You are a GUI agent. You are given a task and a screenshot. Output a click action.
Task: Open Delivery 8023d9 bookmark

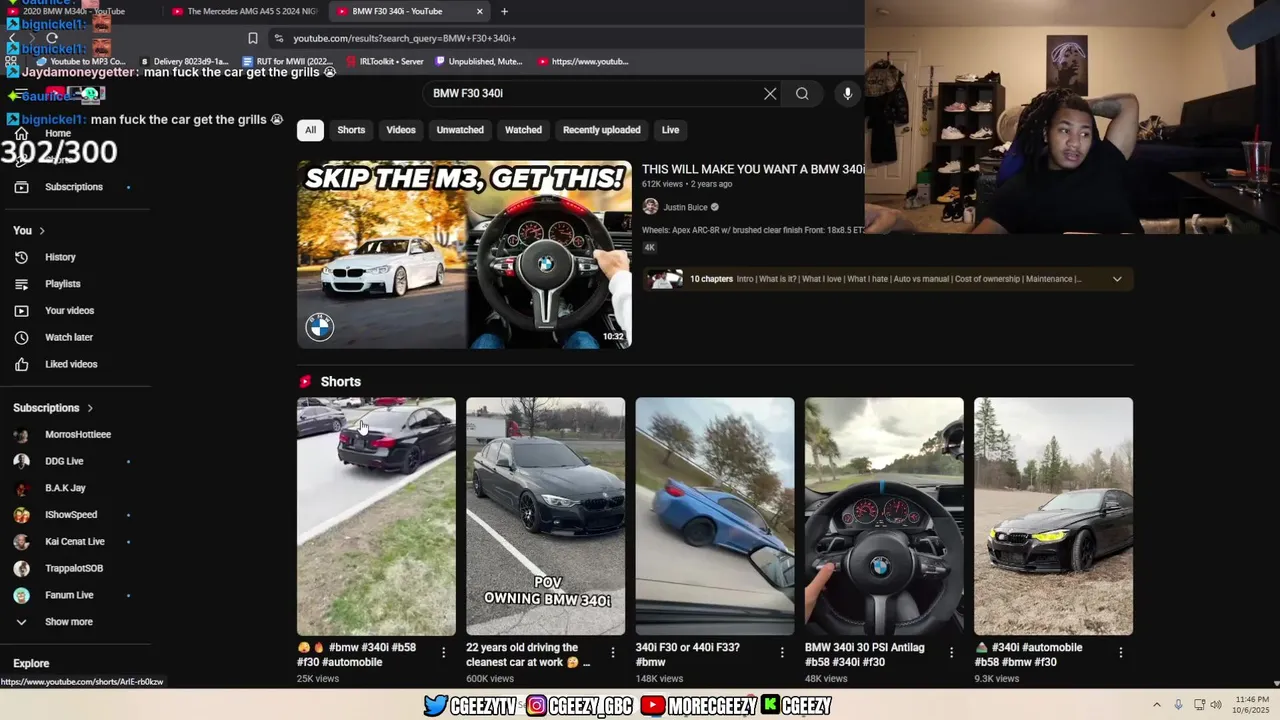pyautogui.click(x=183, y=61)
